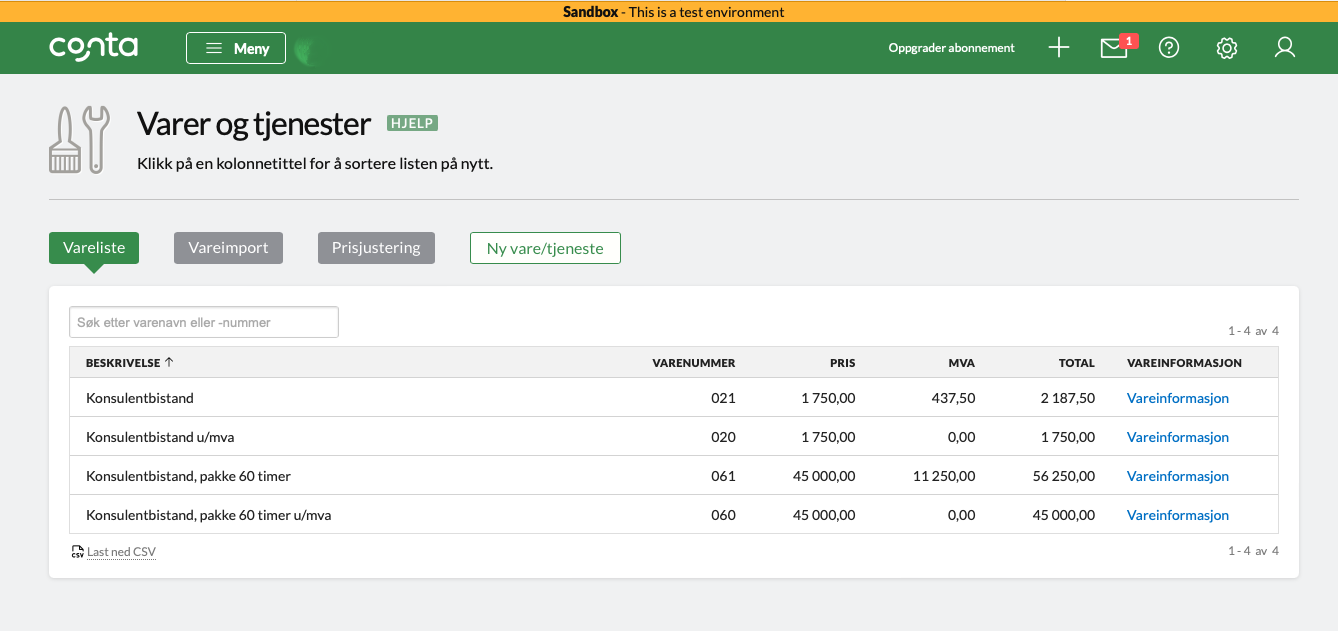
Task: Sort list by Pris column
Action: [842, 363]
